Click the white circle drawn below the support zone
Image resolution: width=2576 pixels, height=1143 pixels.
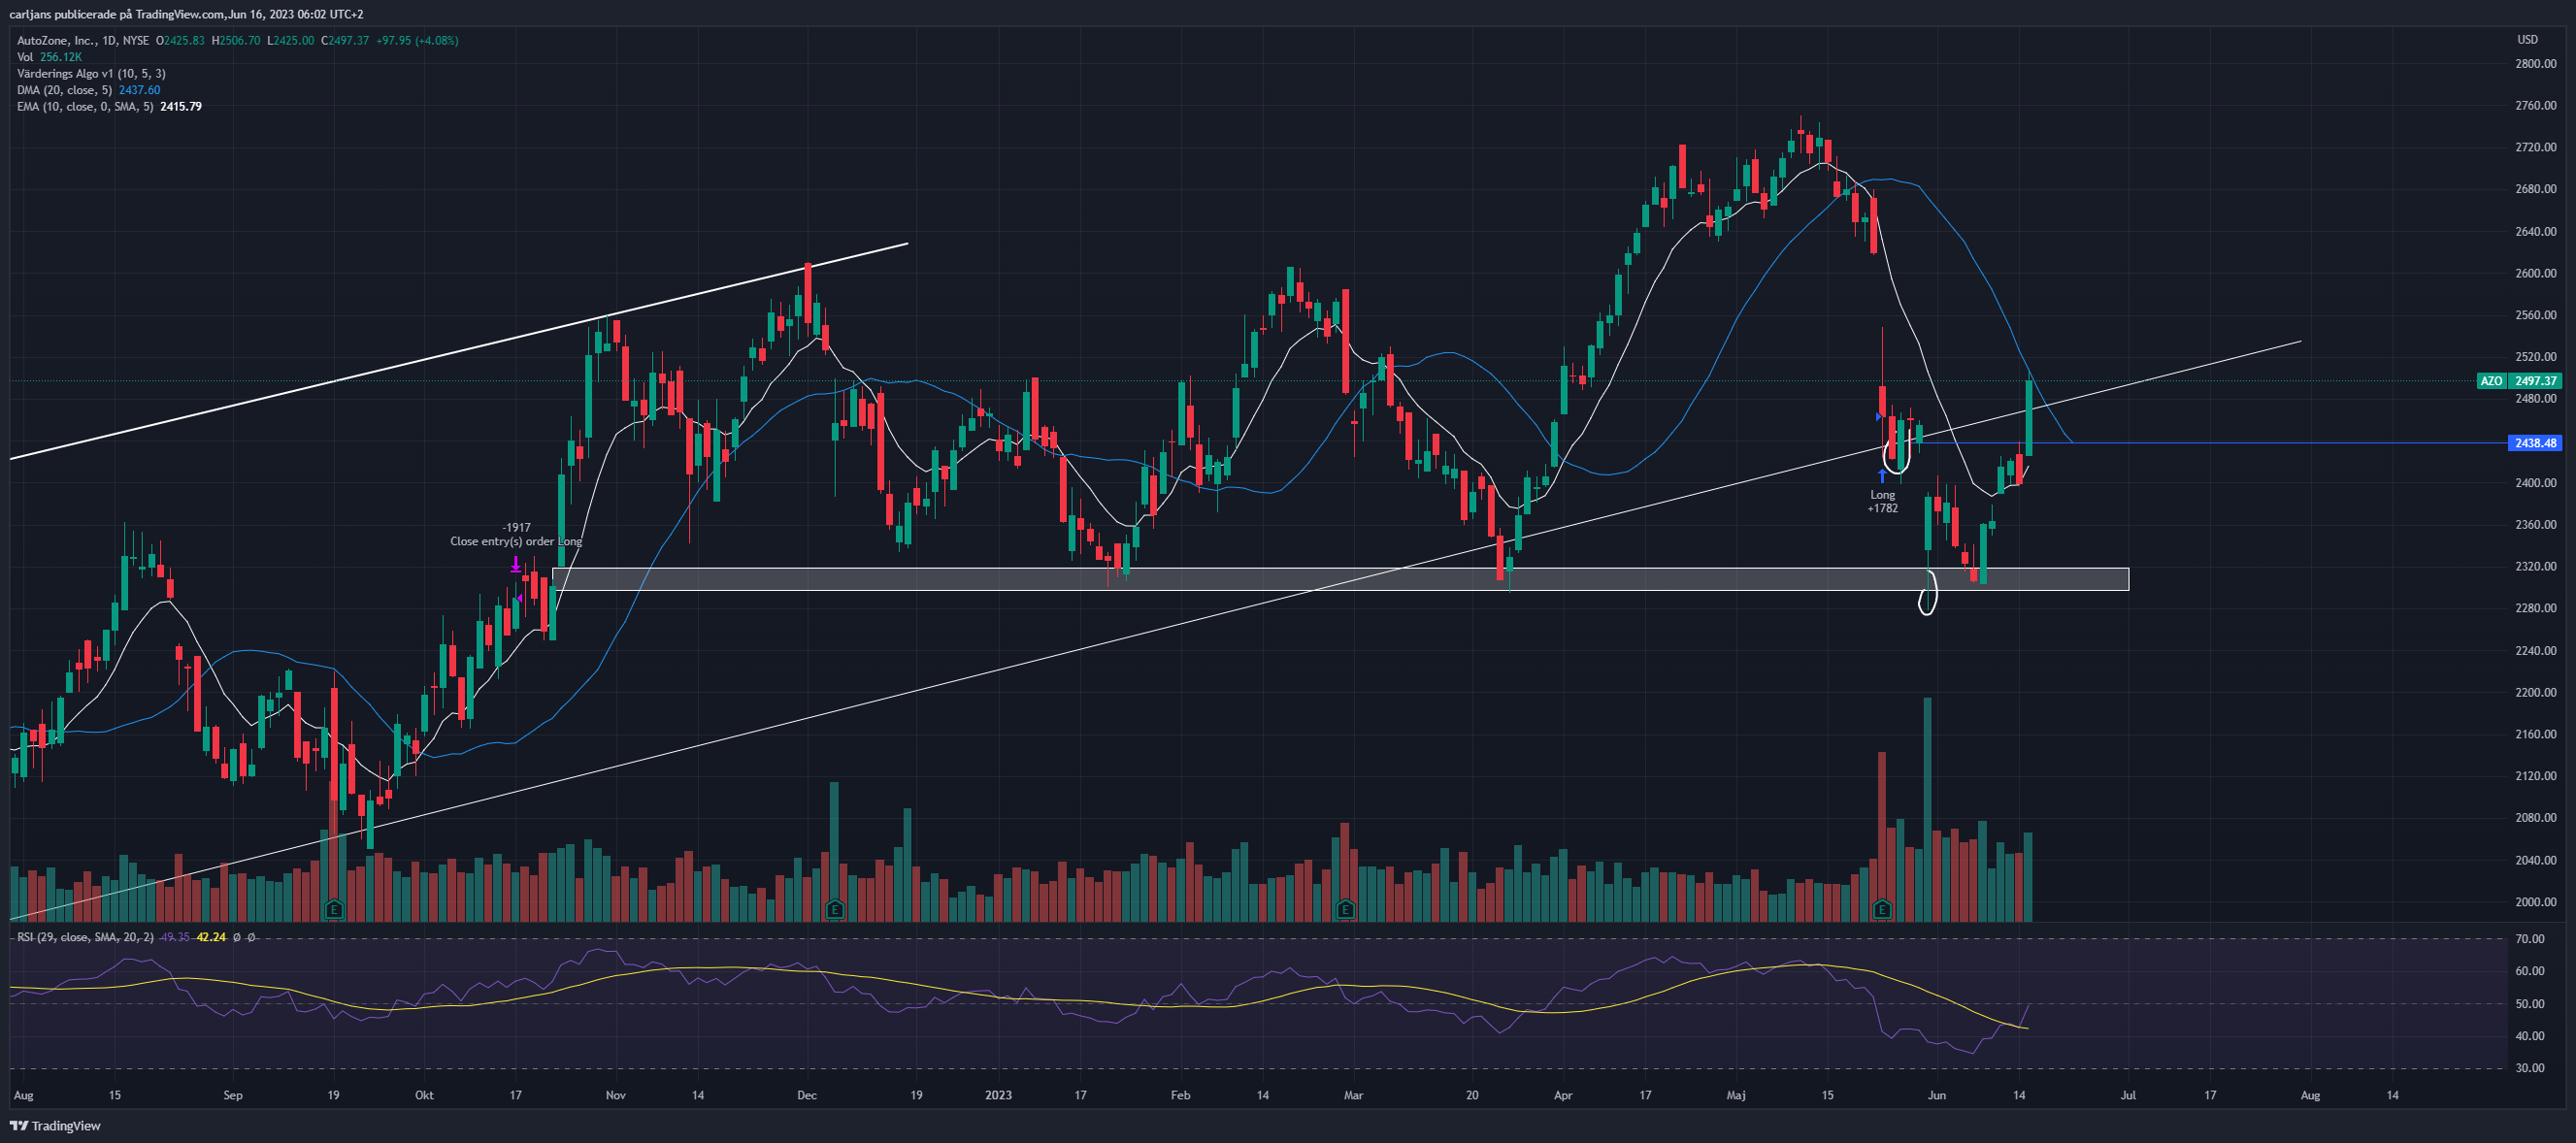[x=1927, y=591]
